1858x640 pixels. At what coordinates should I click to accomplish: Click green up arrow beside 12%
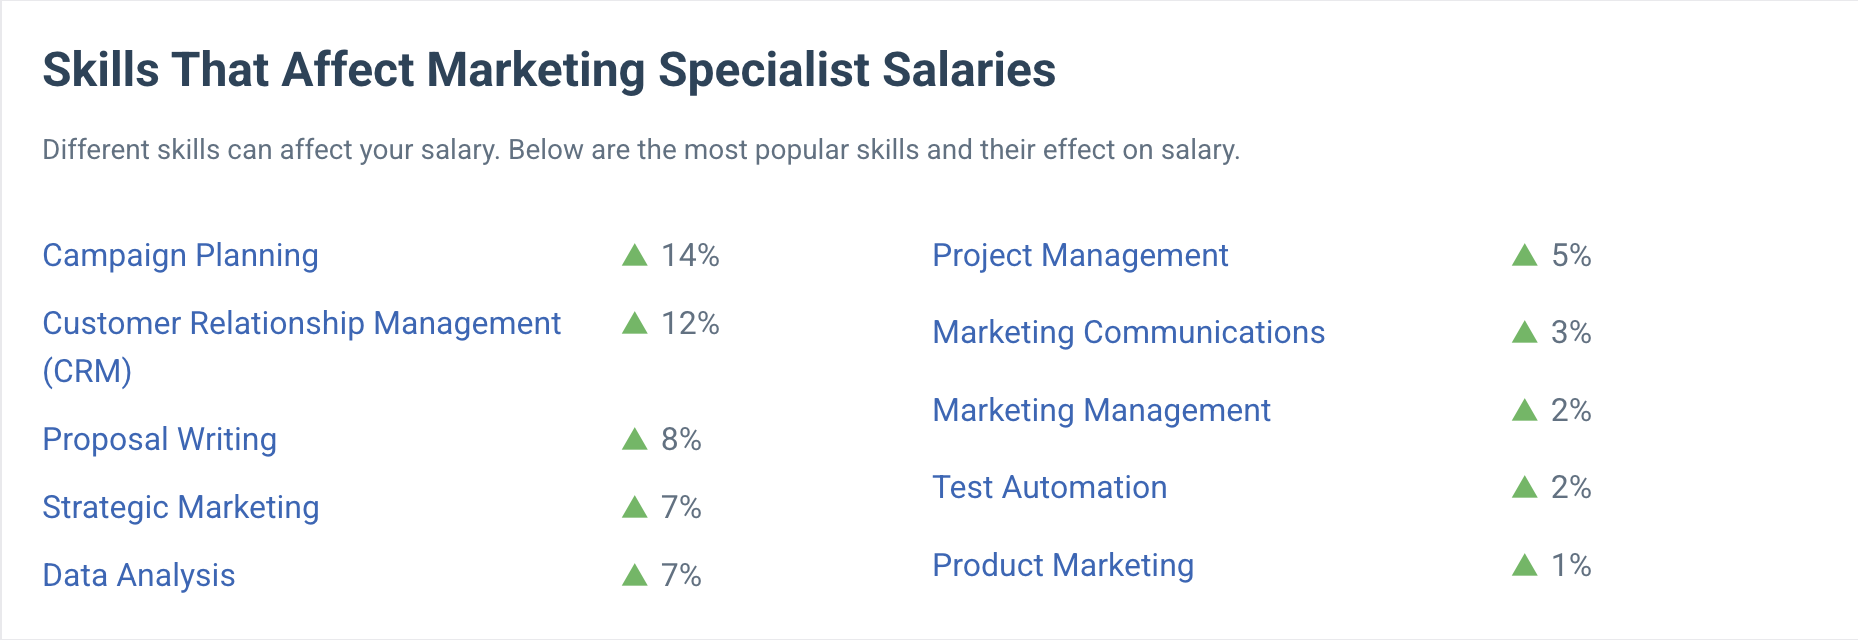635,323
